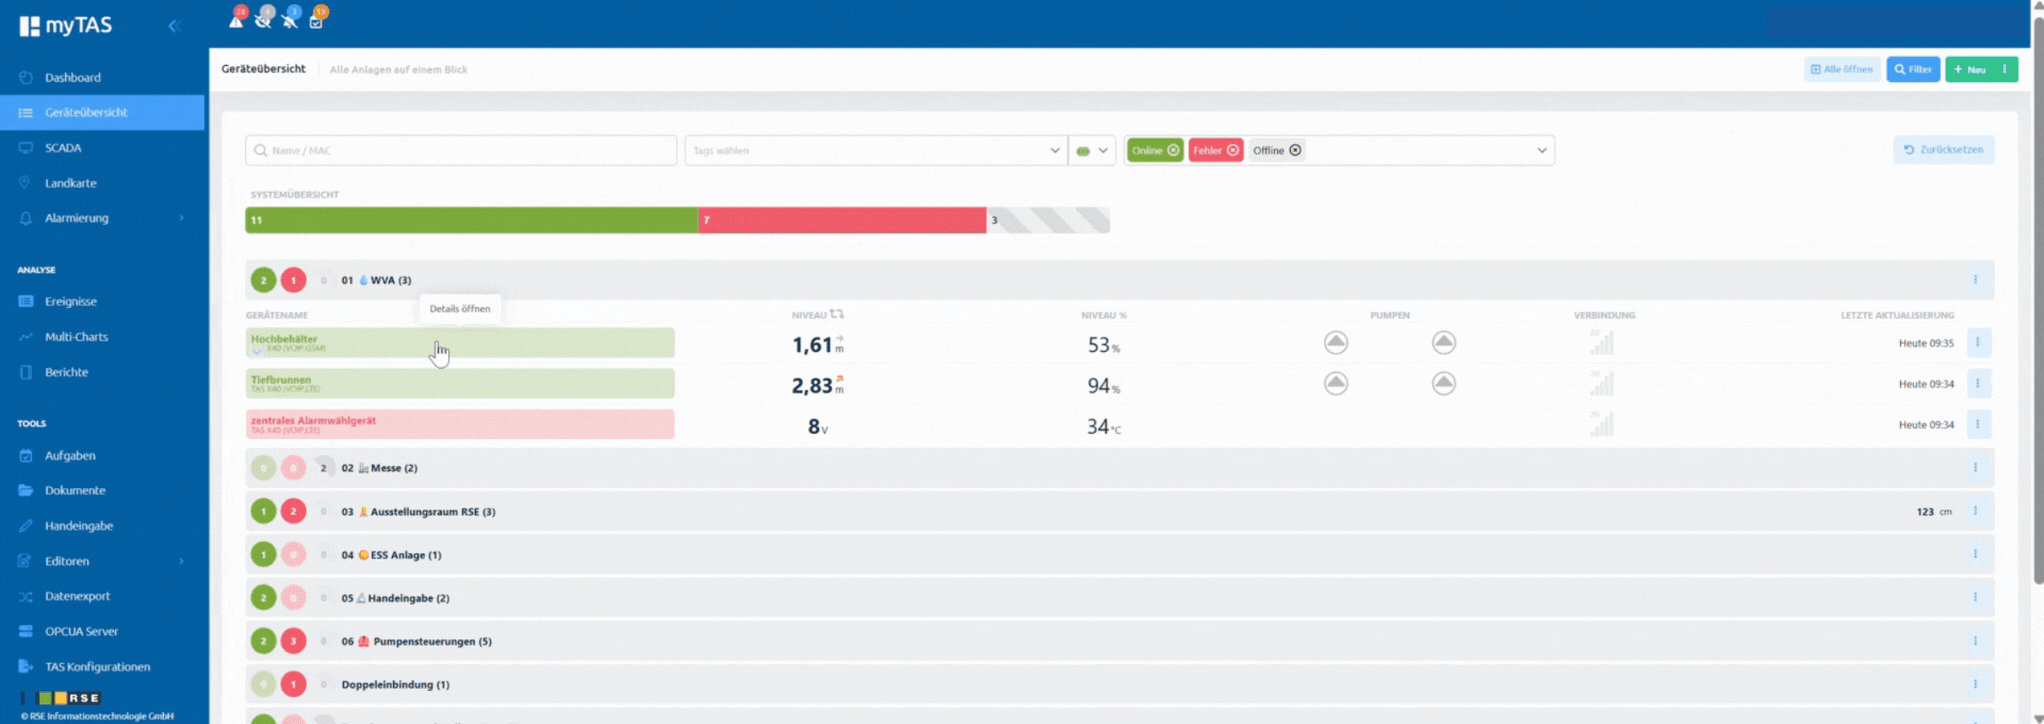Remove the Fehler status filter tag
Screen dimensions: 2044x724
click(x=1233, y=150)
